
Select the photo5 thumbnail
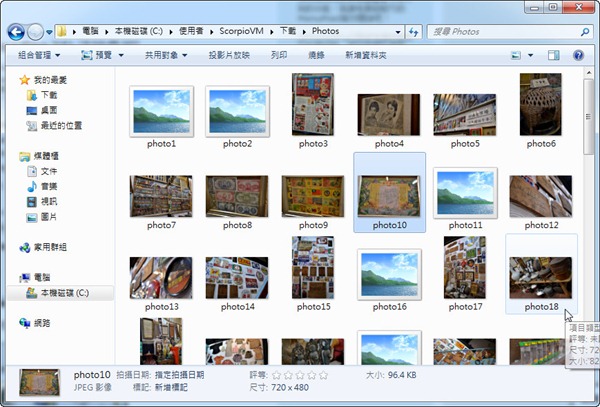pos(465,115)
